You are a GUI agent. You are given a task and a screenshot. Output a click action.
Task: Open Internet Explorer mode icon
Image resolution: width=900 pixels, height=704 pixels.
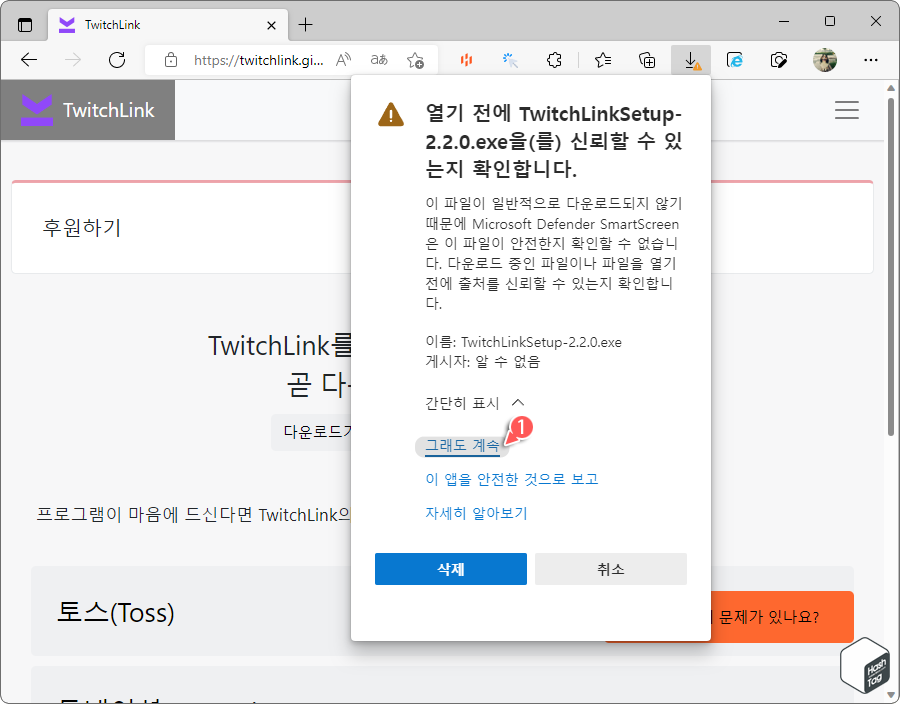click(734, 60)
